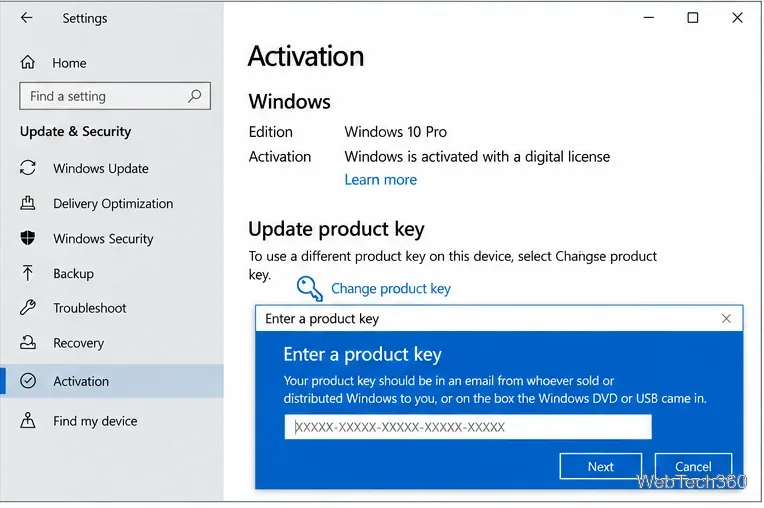Click the 'Enter a product key' dialog title bar text
The width and height of the screenshot is (764, 508).
point(322,319)
